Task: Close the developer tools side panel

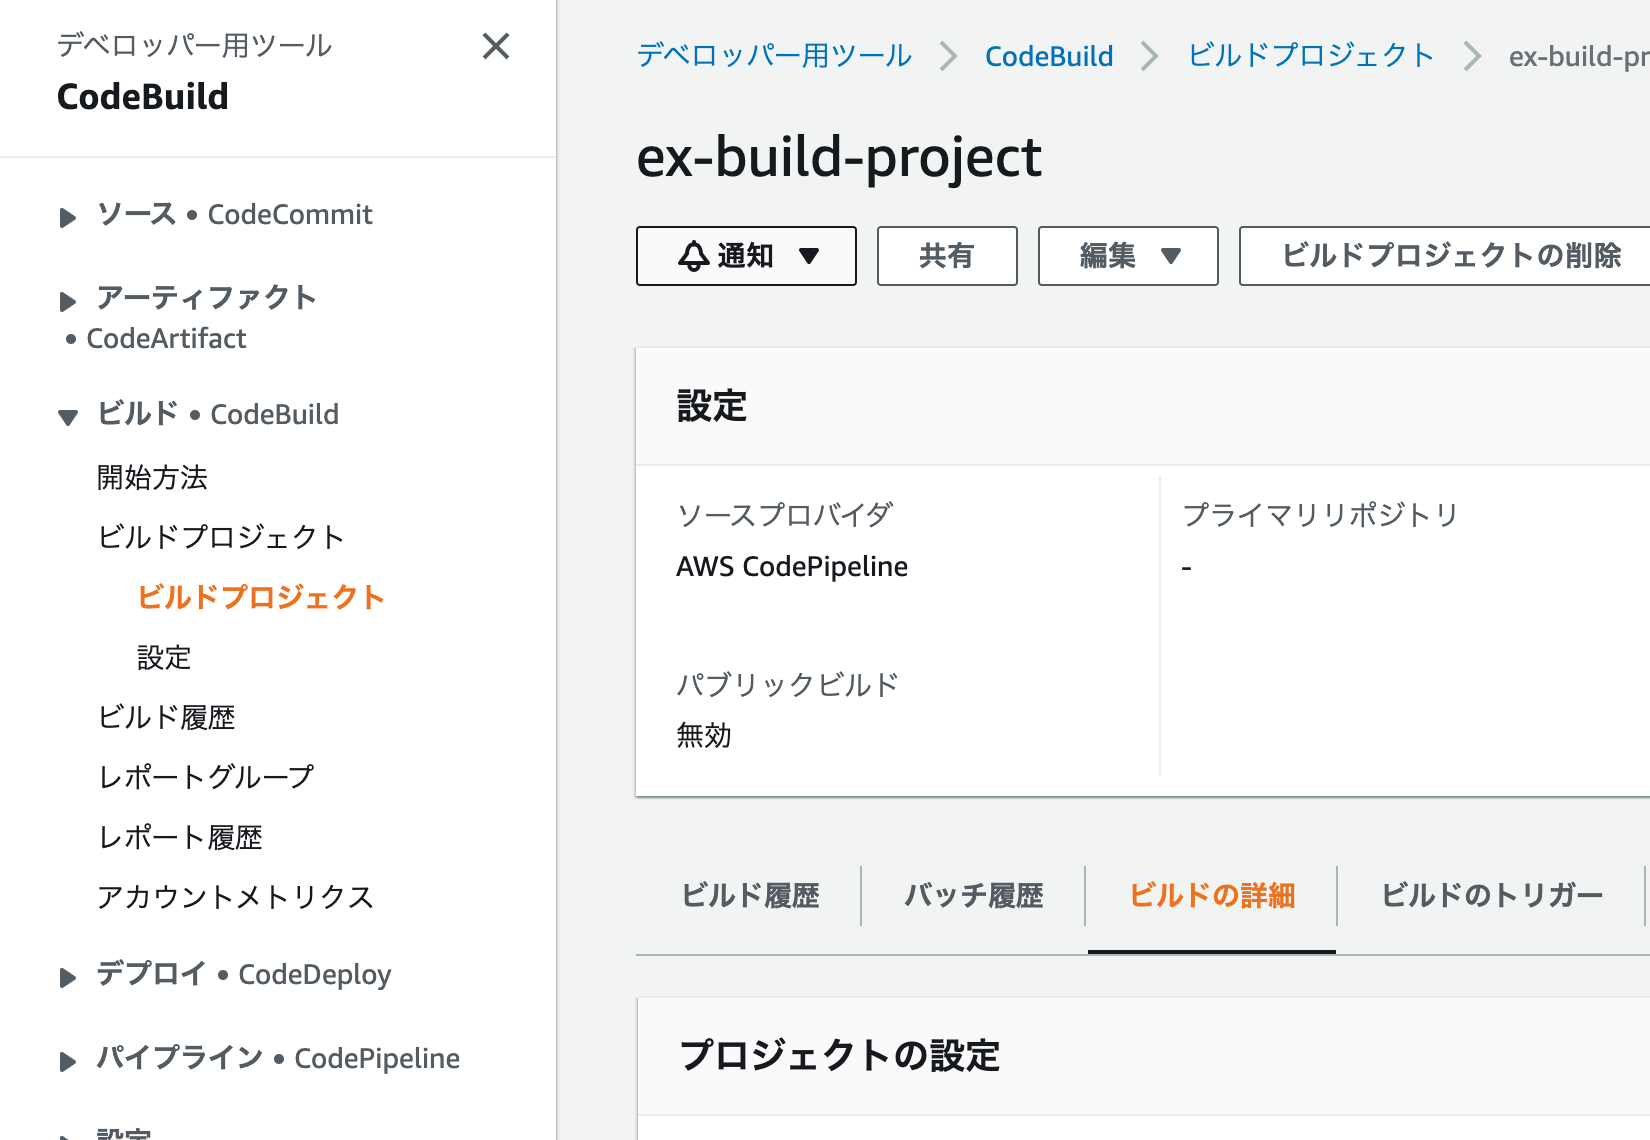Action: tap(496, 46)
